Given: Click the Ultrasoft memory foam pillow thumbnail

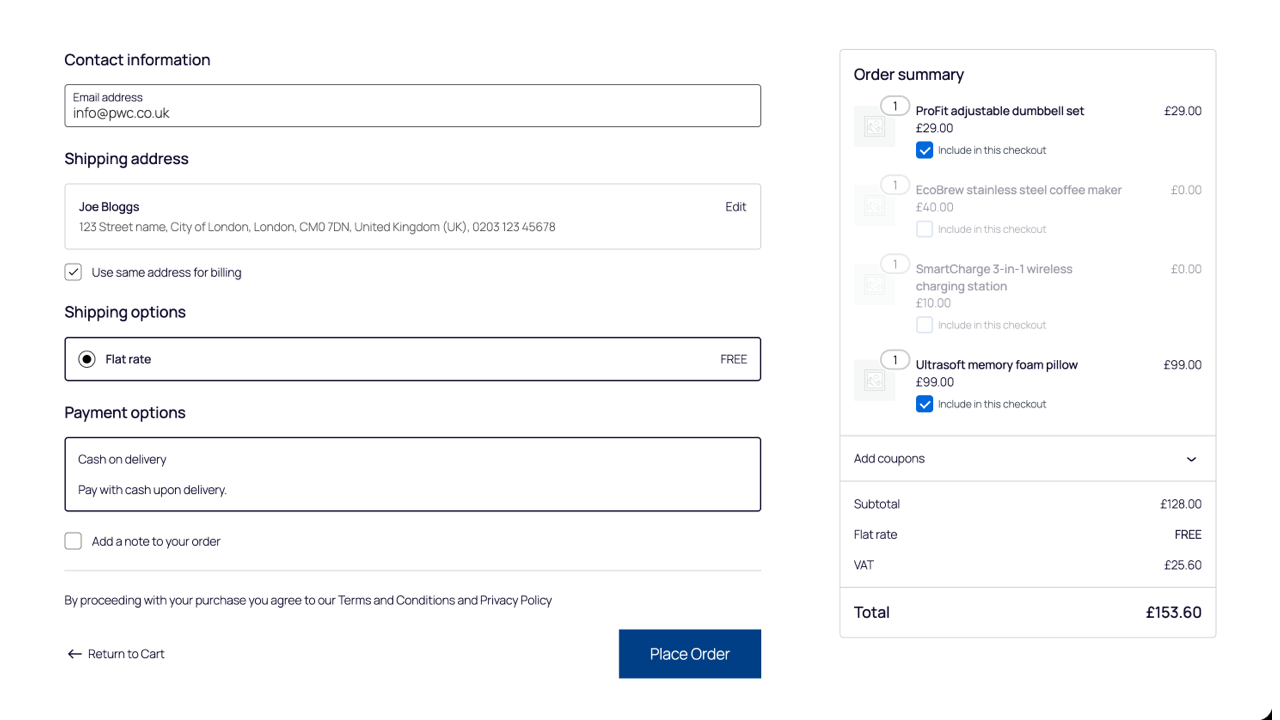Looking at the screenshot, I should (874, 380).
